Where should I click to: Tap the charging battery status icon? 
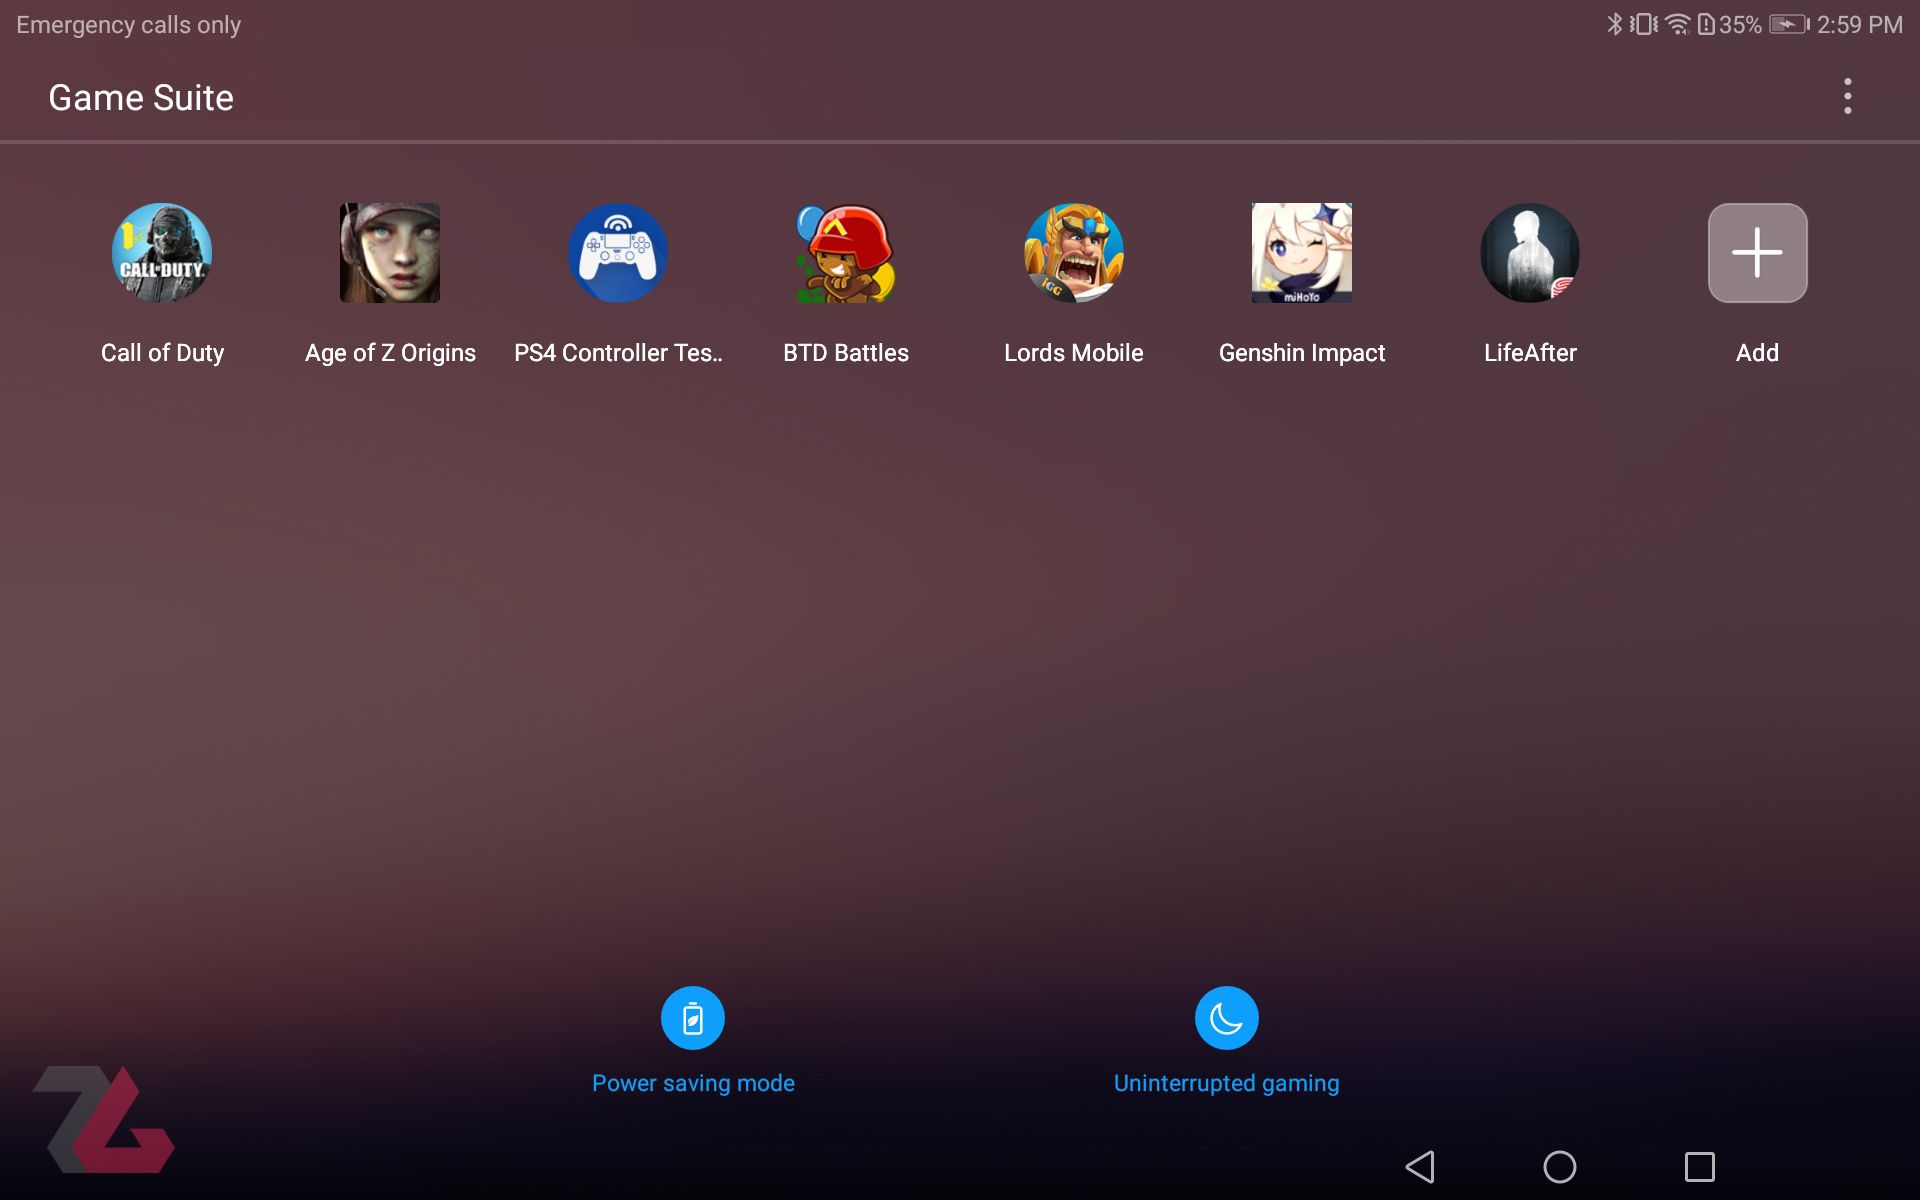[x=1789, y=24]
